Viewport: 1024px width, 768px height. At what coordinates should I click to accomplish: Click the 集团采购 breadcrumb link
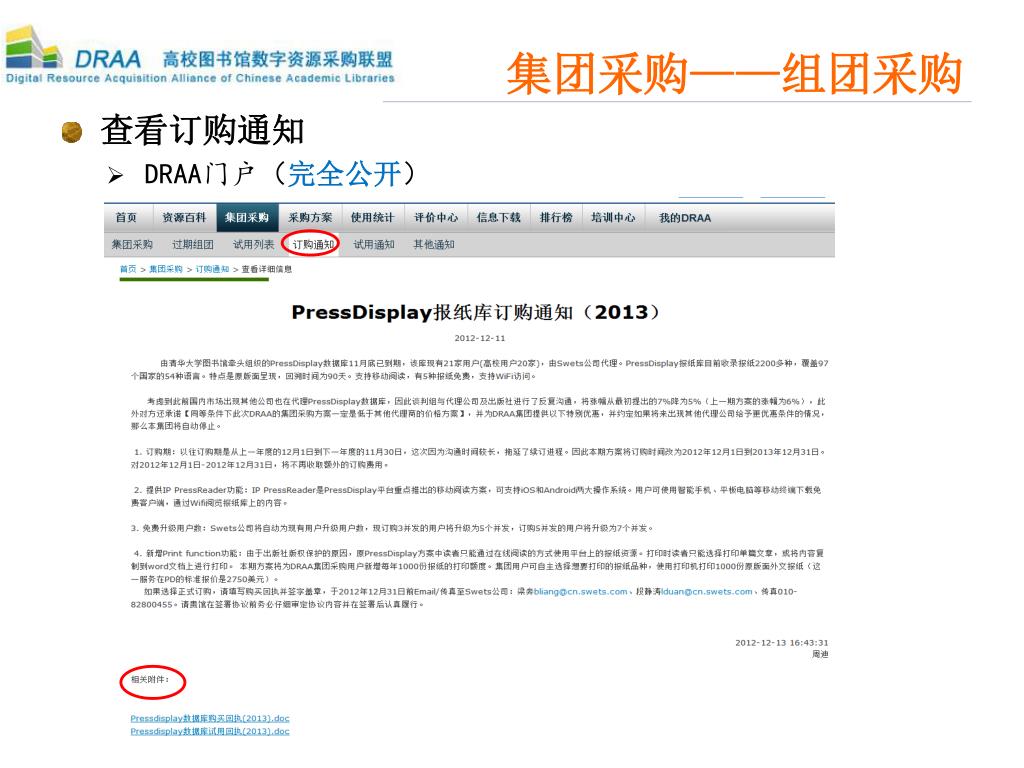[x=166, y=269]
